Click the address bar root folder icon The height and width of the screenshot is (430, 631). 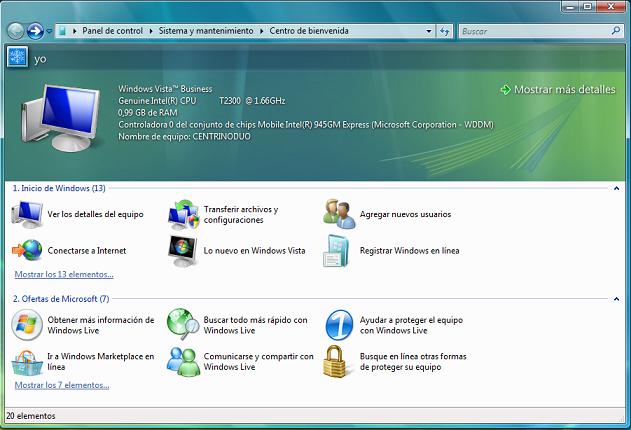point(62,31)
